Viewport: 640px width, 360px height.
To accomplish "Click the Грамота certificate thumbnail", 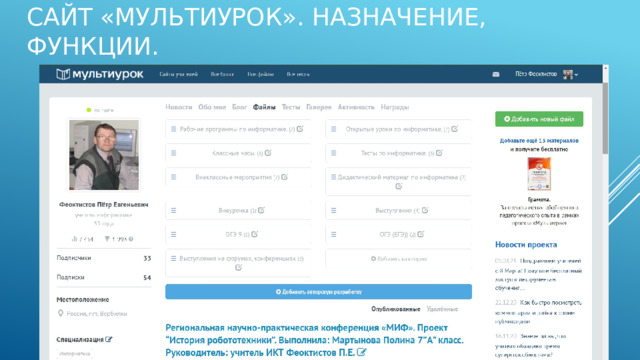I will 539,174.
